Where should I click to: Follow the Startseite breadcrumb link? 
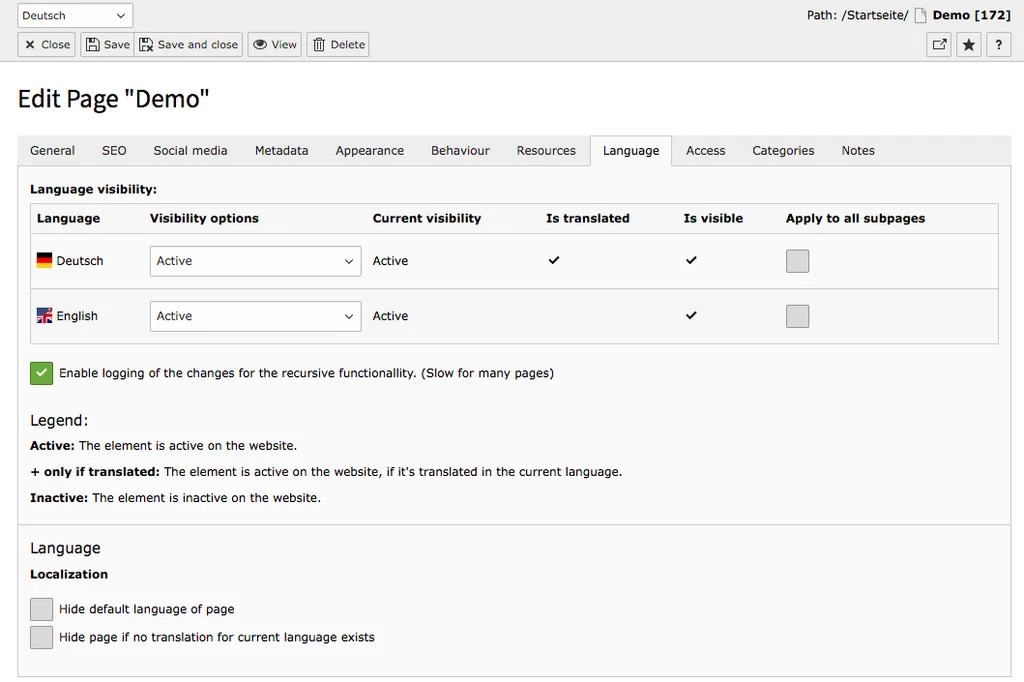(869, 14)
